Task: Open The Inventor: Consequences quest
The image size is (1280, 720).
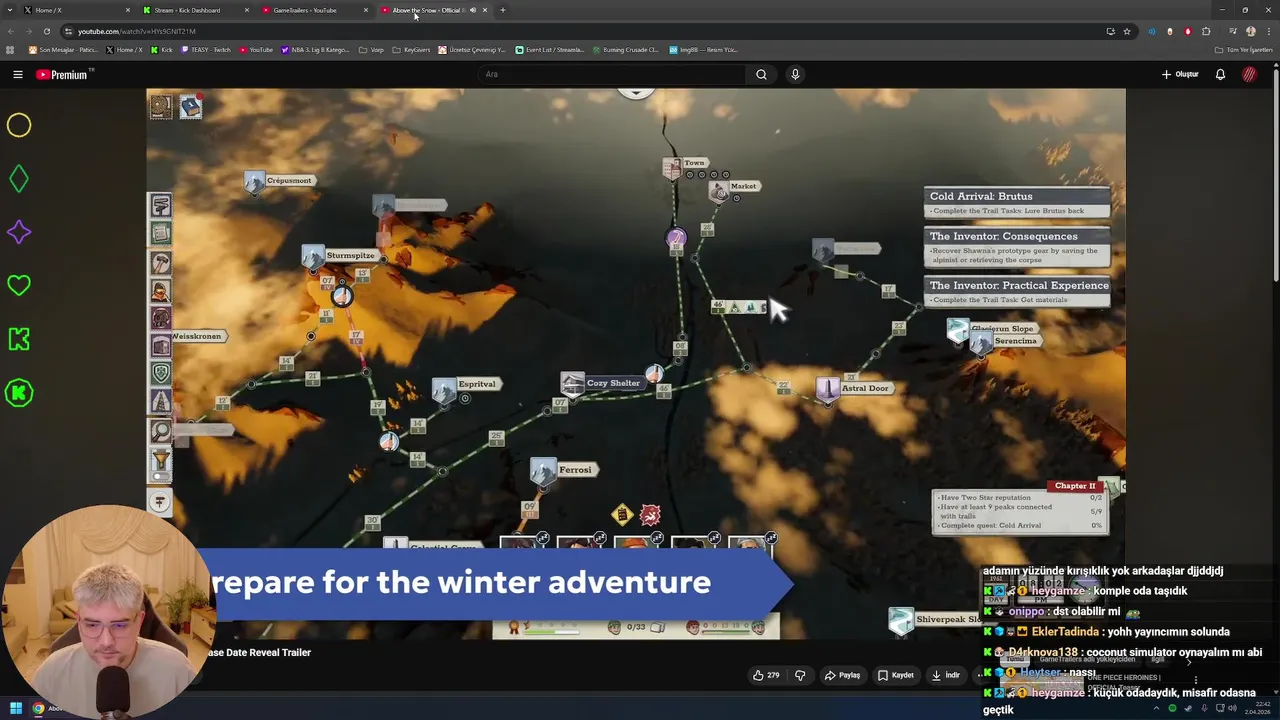Action: [1017, 248]
